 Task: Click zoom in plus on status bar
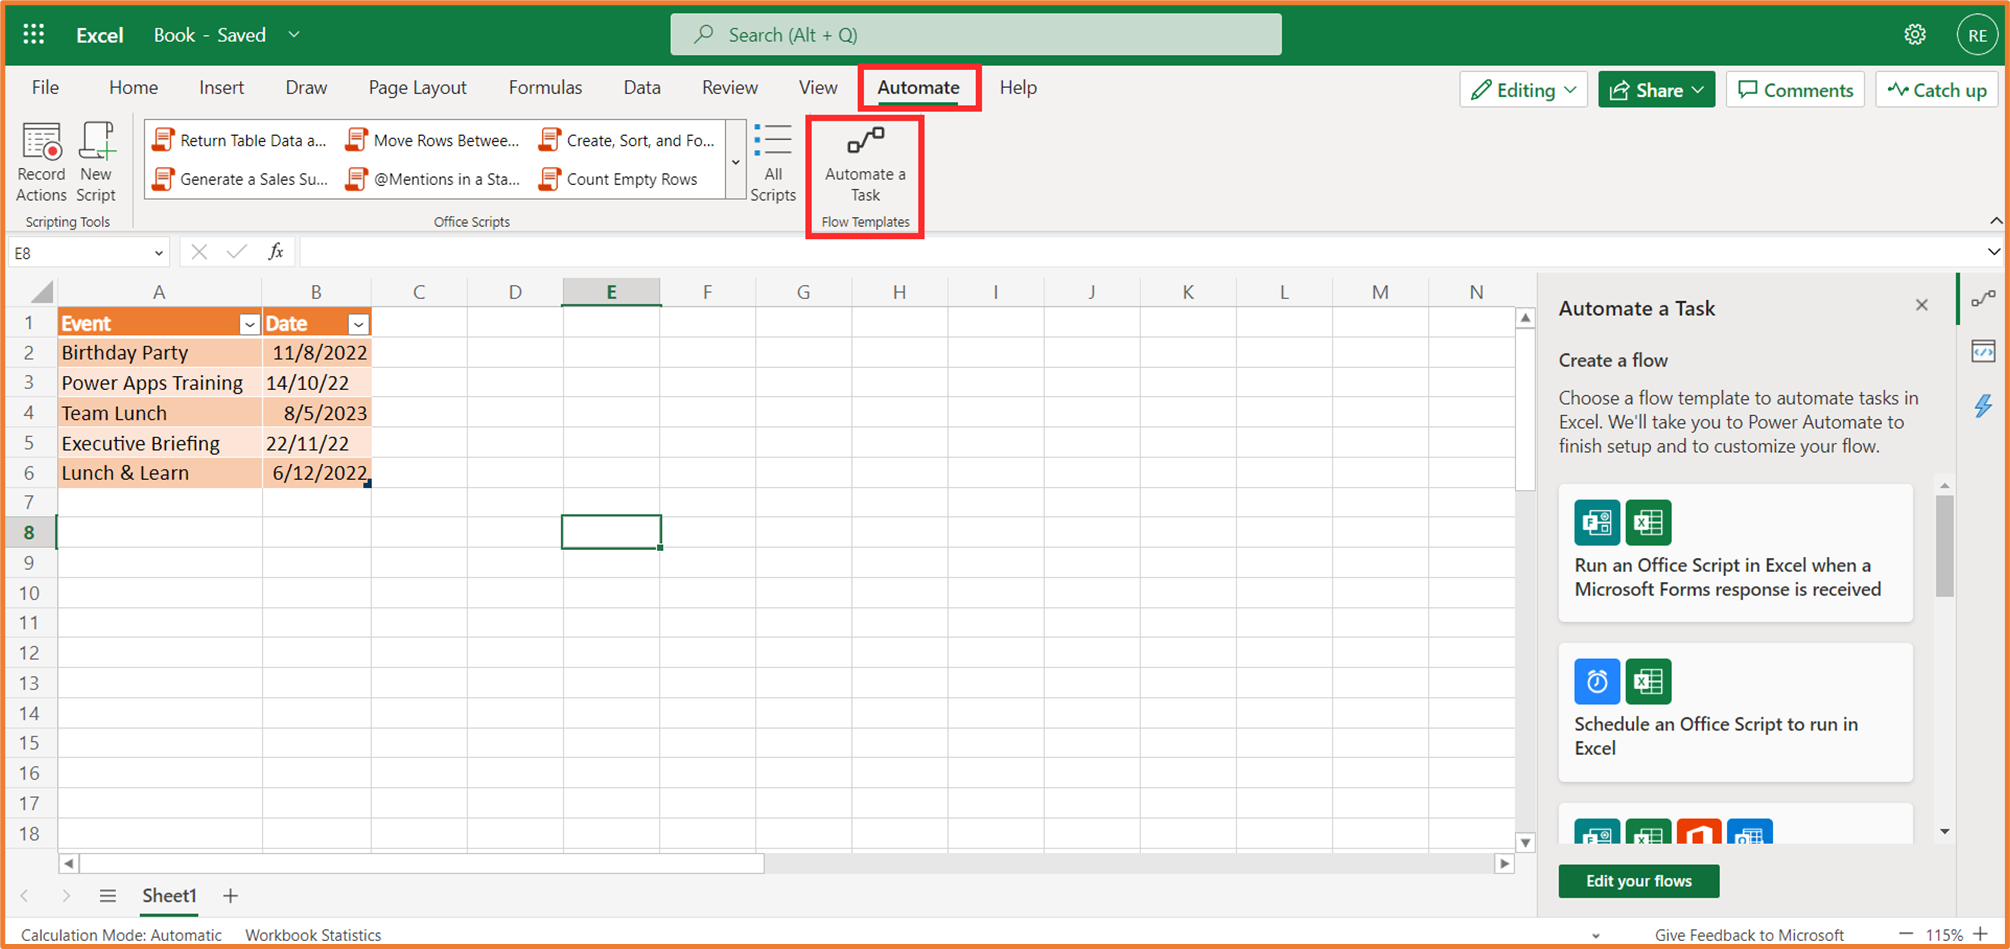click(x=1981, y=934)
